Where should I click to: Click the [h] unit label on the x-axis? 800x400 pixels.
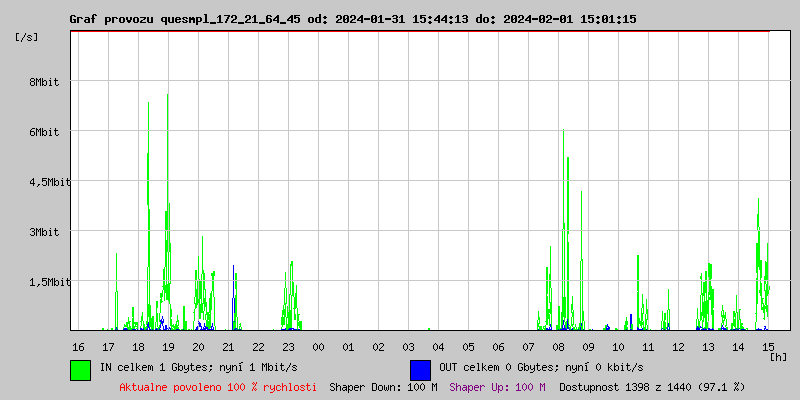click(779, 356)
